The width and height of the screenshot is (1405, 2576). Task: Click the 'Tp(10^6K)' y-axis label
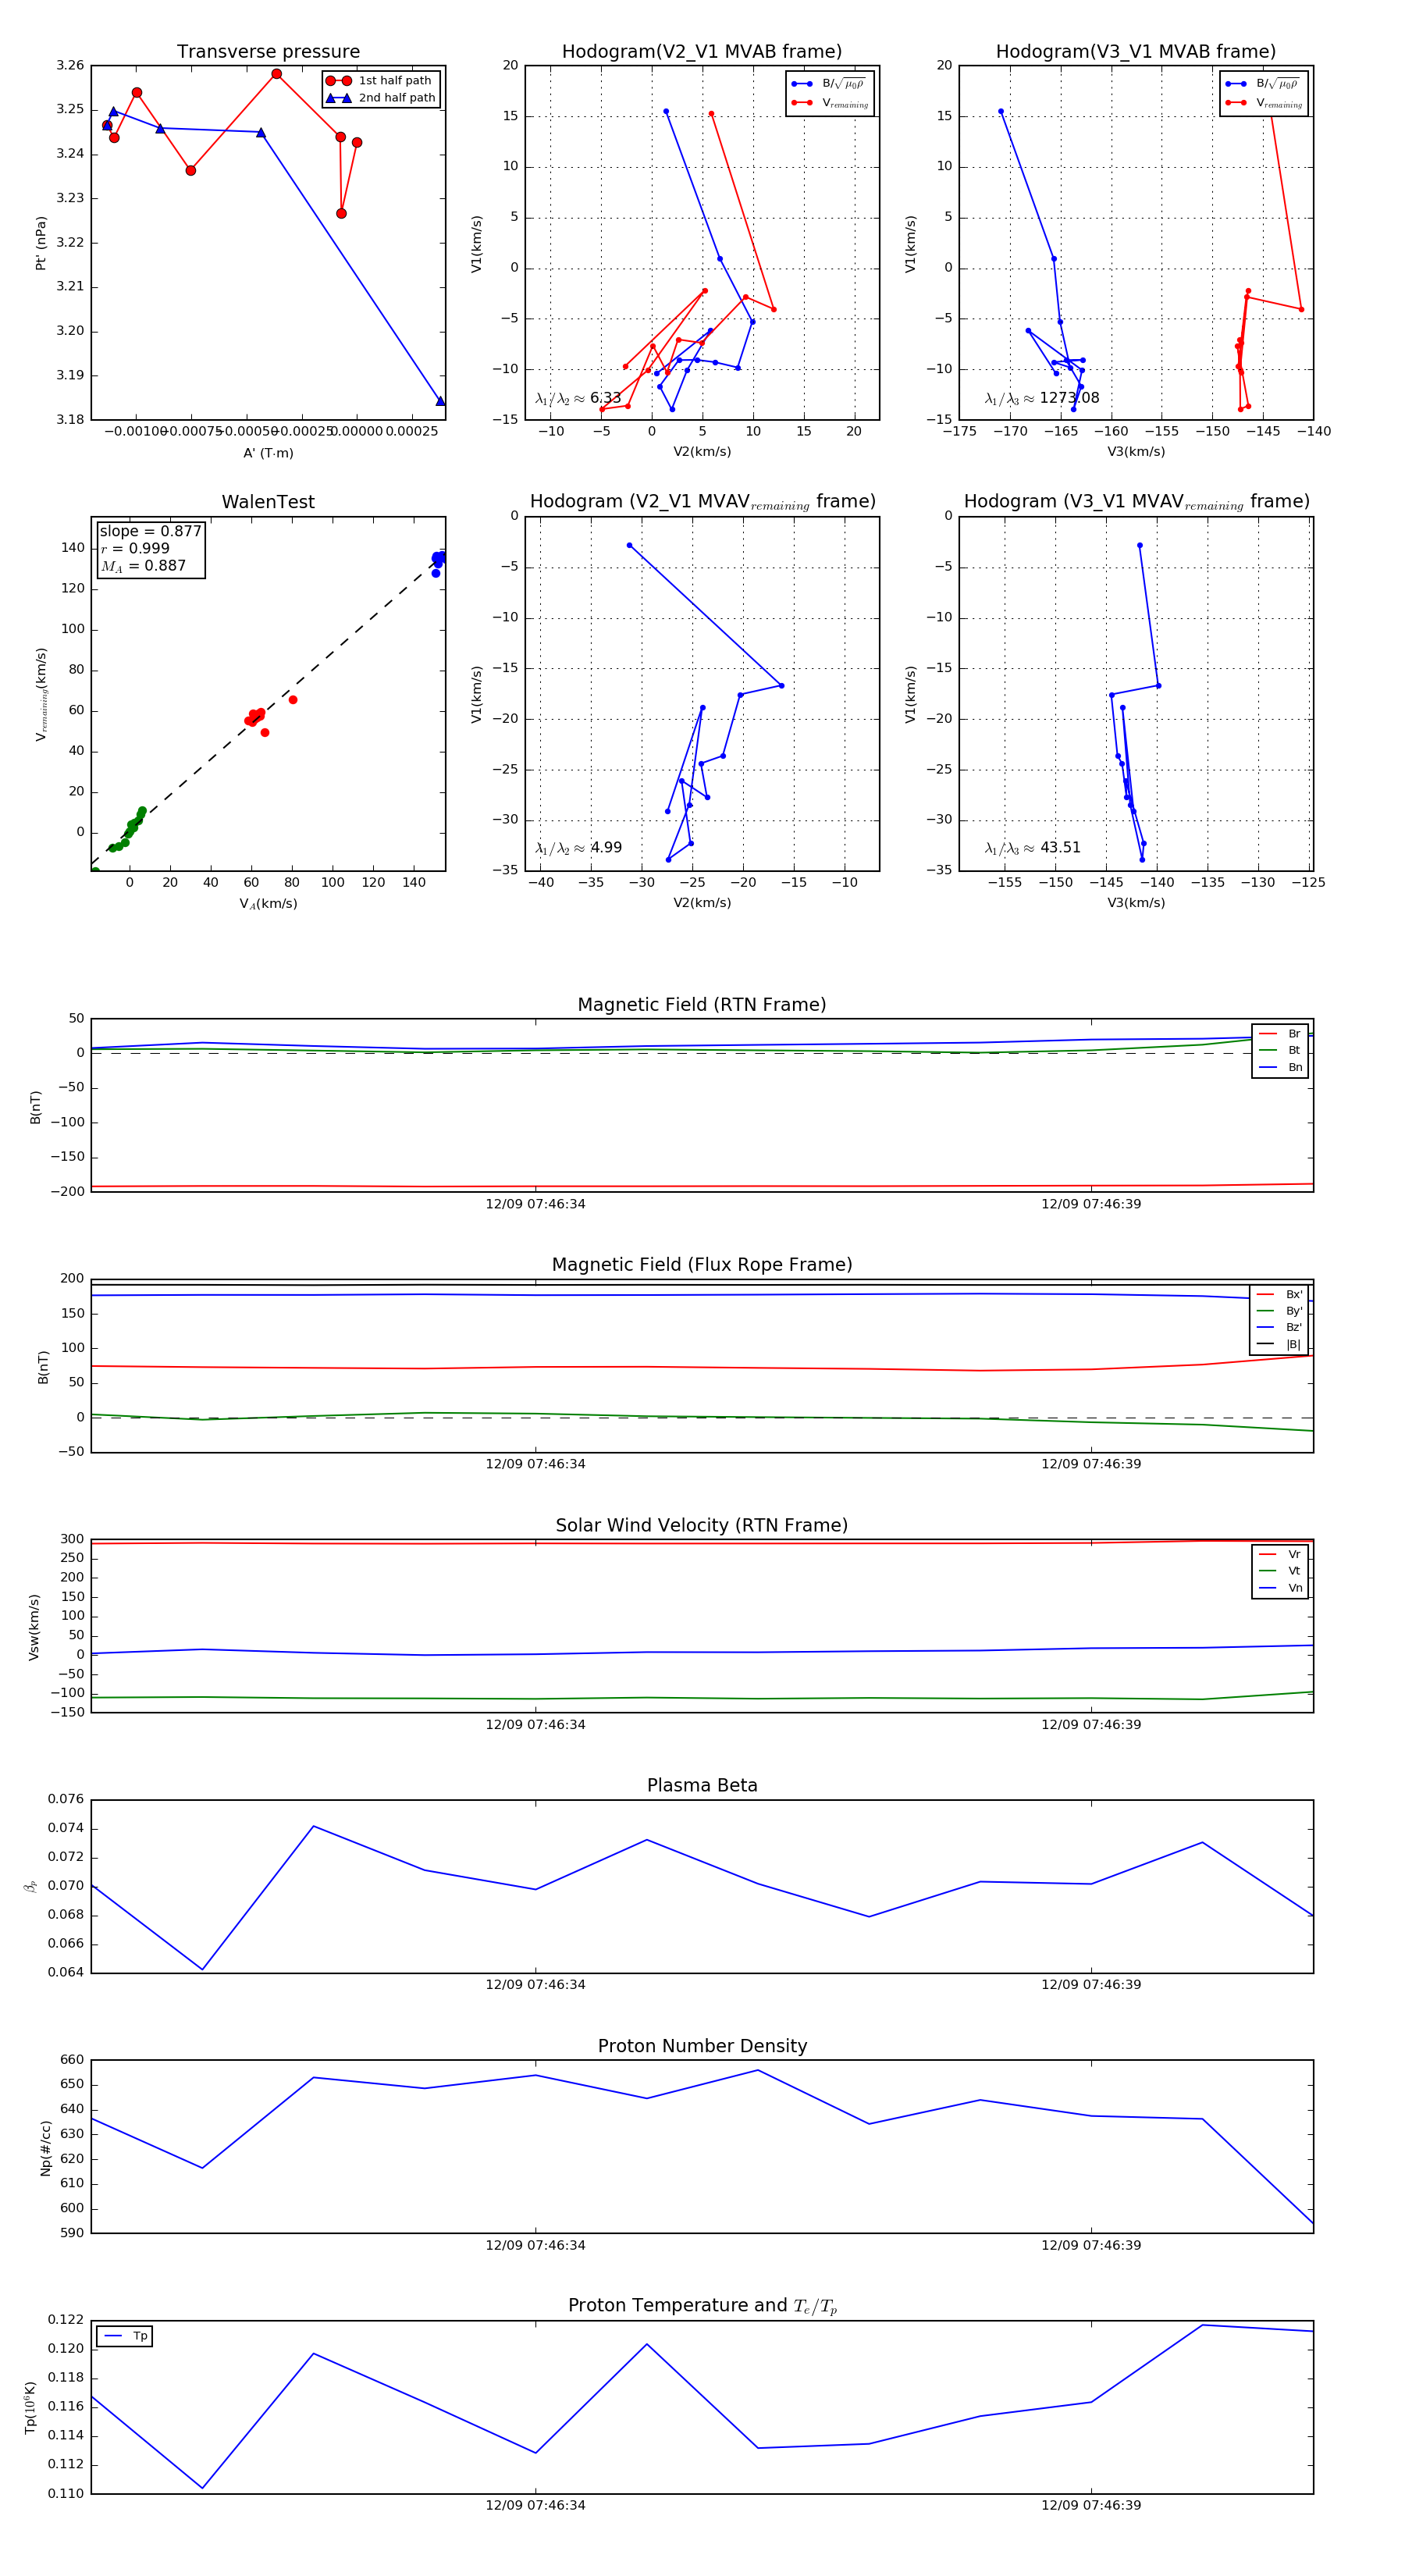coord(31,2408)
